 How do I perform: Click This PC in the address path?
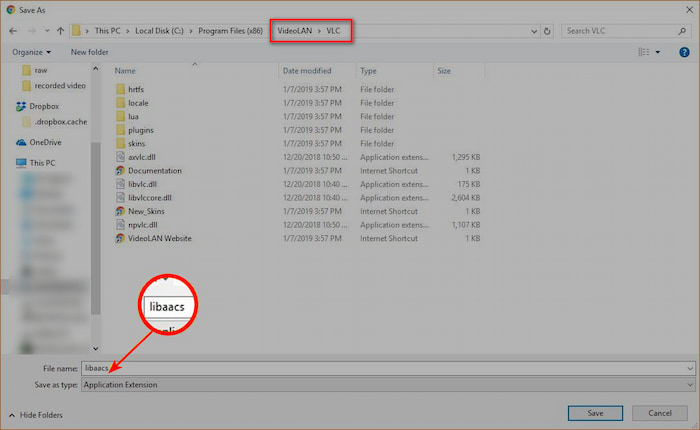click(x=108, y=31)
